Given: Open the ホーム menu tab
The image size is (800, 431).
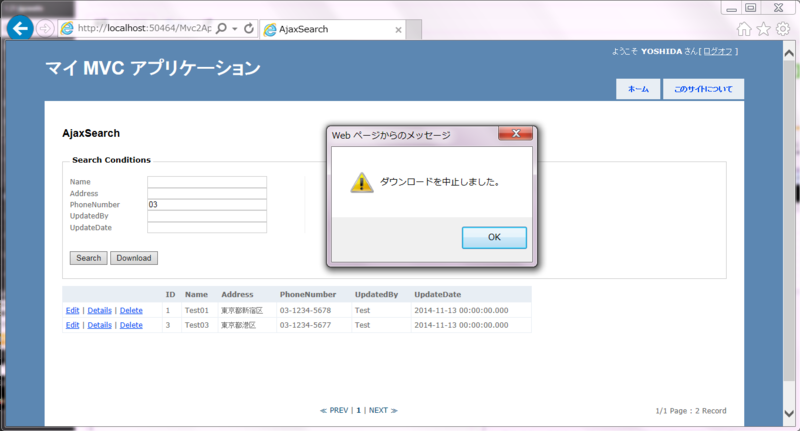Looking at the screenshot, I should pyautogui.click(x=638, y=89).
